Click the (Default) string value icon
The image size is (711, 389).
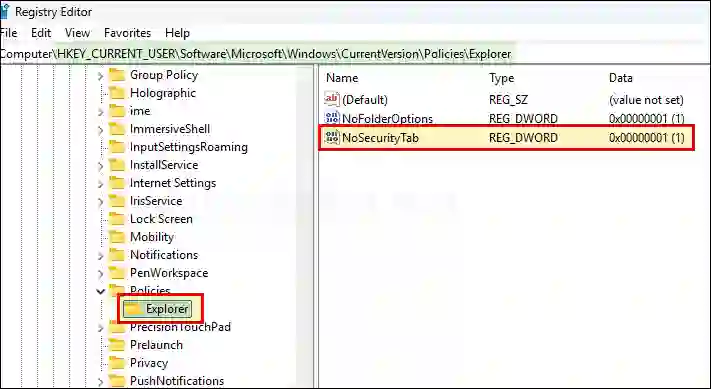[332, 99]
